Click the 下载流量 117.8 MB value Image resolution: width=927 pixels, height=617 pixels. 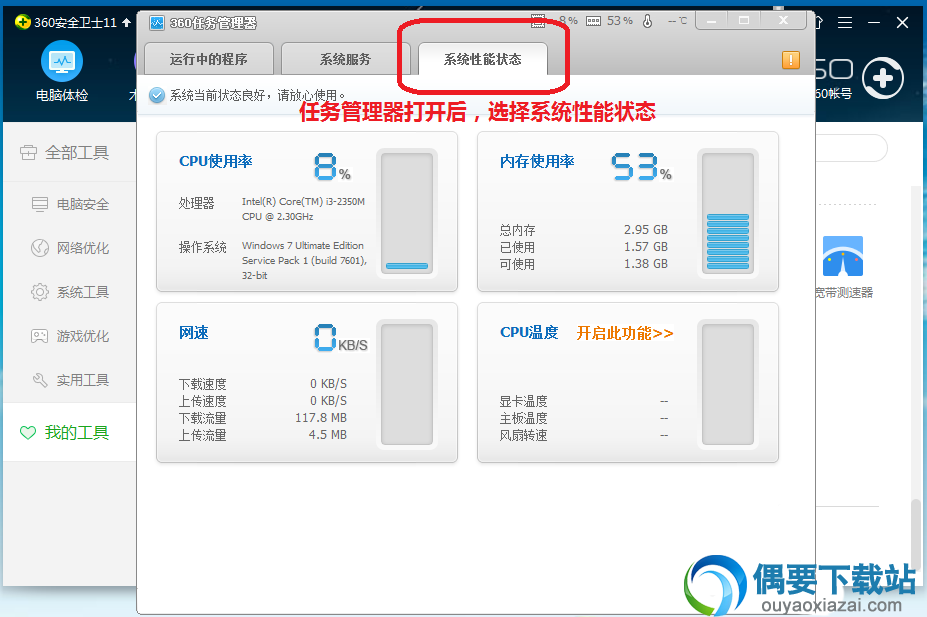tap(321, 418)
